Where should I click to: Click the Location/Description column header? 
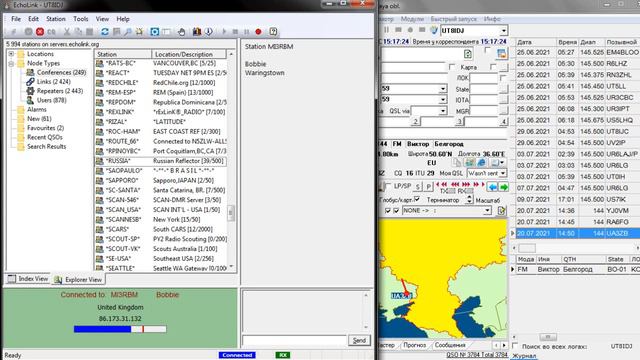tap(189, 54)
